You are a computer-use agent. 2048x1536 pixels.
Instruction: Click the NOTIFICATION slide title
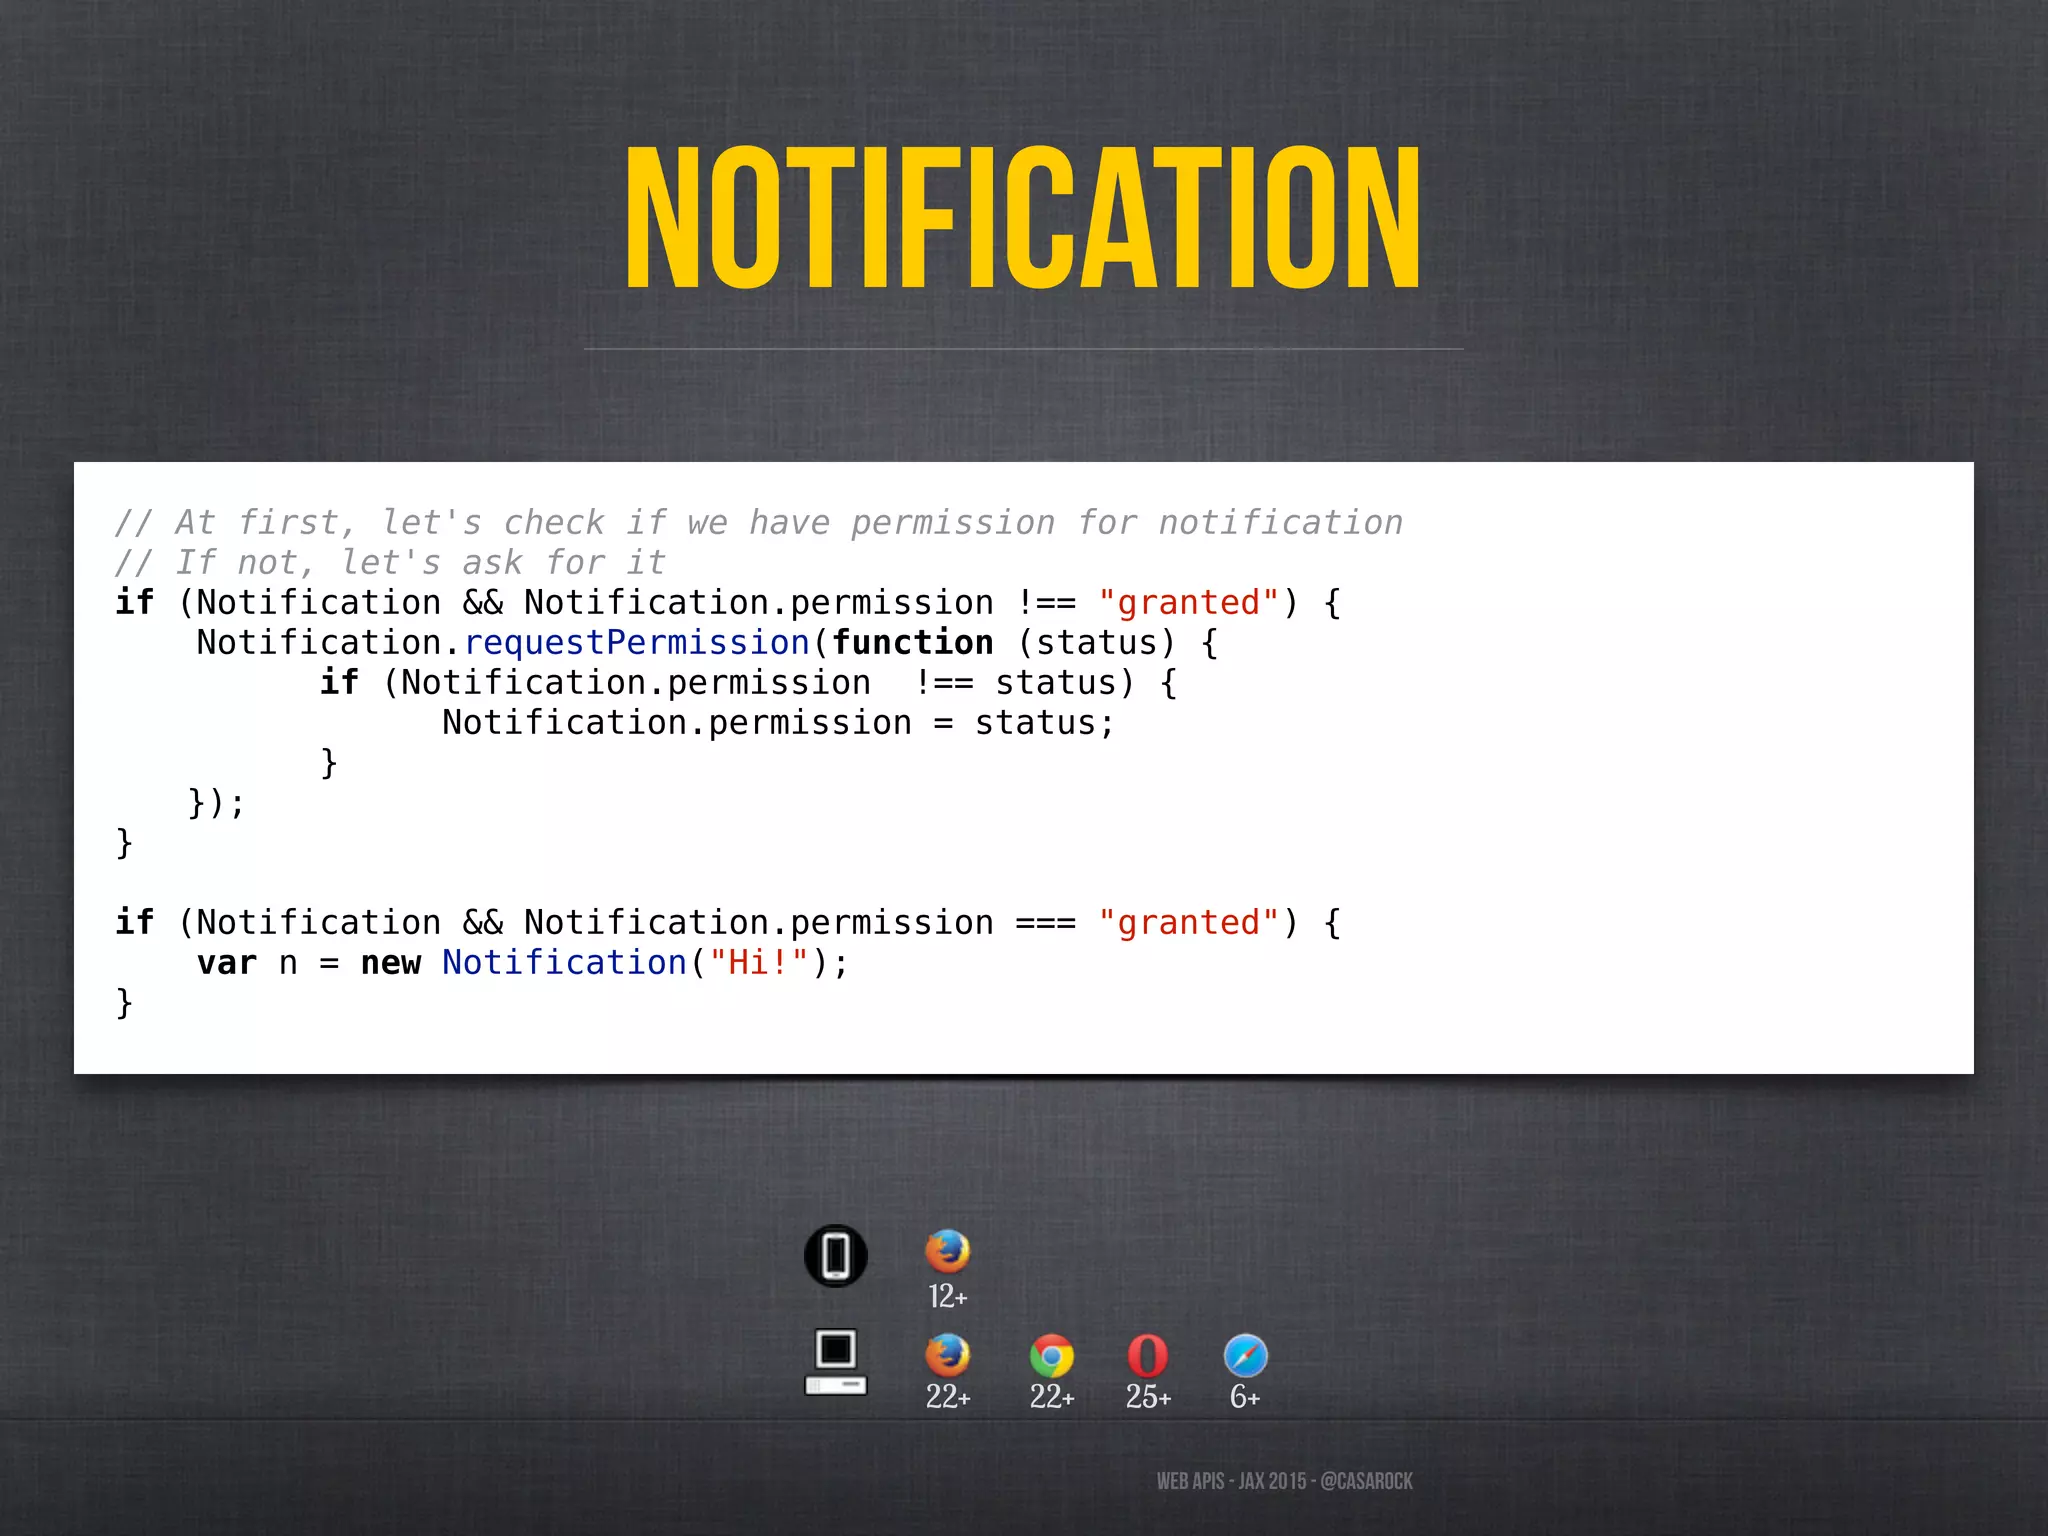(x=1023, y=218)
